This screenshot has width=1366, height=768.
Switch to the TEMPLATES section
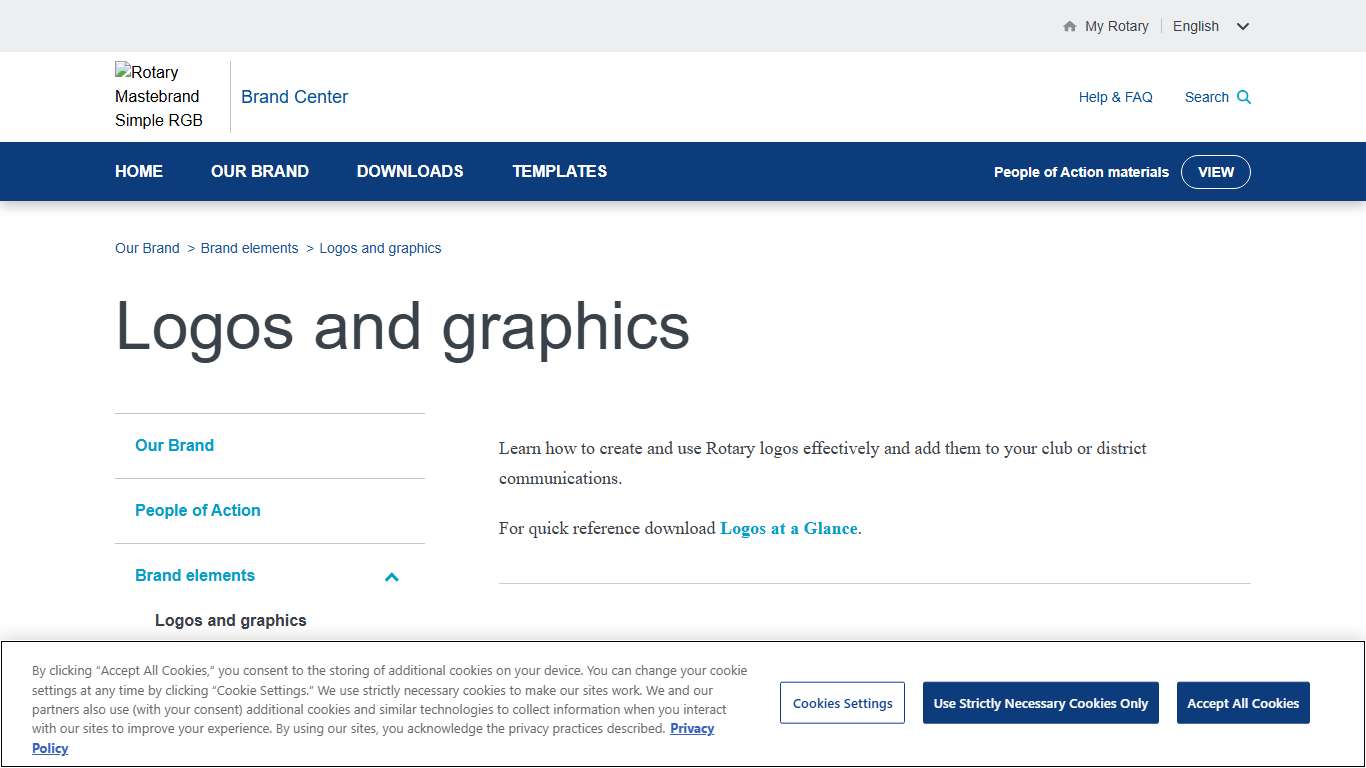pos(559,171)
